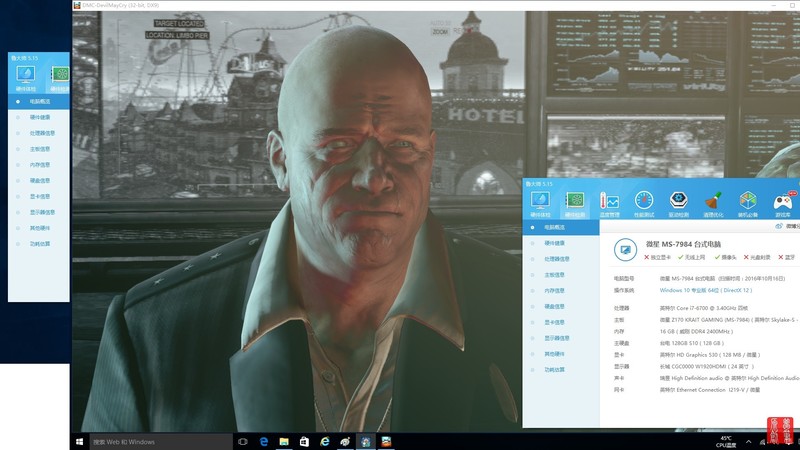
Task: Select 电脑概览 in the right window sidebar
Action: 561,228
